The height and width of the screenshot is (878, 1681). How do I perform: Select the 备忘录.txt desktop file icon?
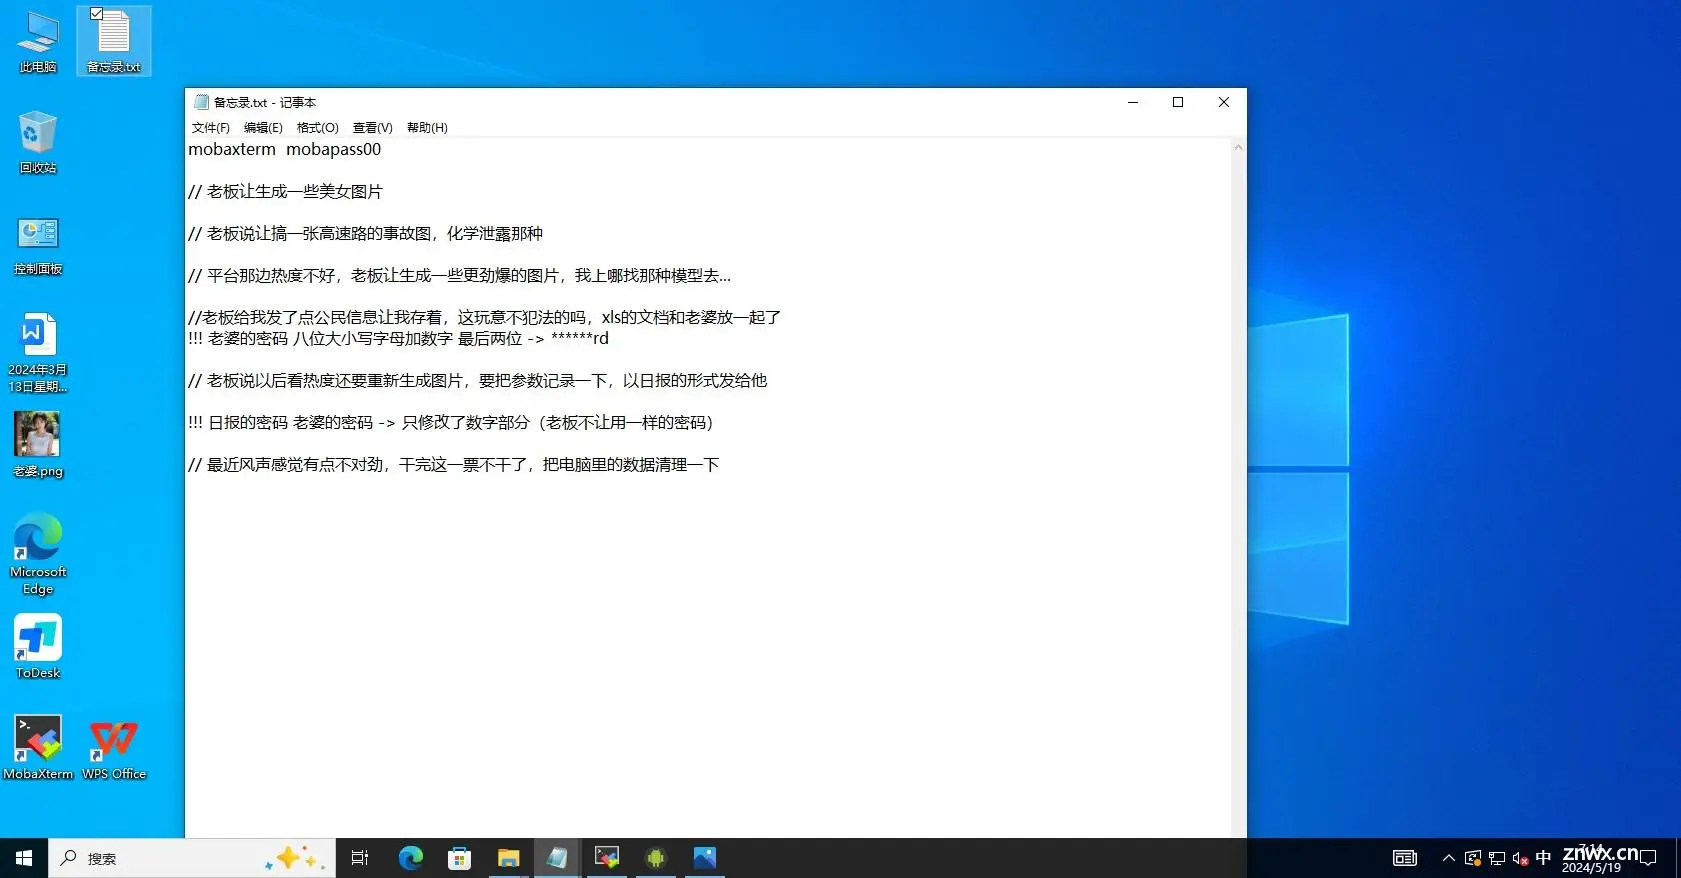(x=114, y=42)
